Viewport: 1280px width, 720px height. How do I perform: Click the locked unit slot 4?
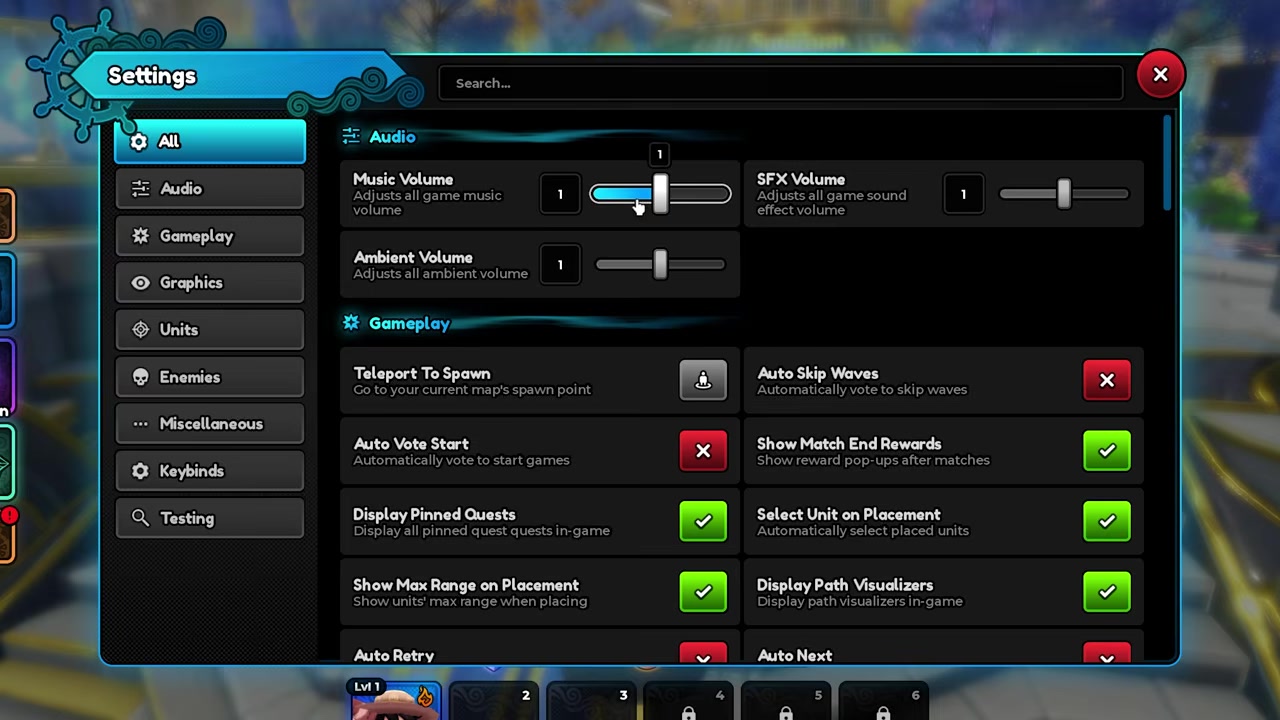tap(689, 701)
